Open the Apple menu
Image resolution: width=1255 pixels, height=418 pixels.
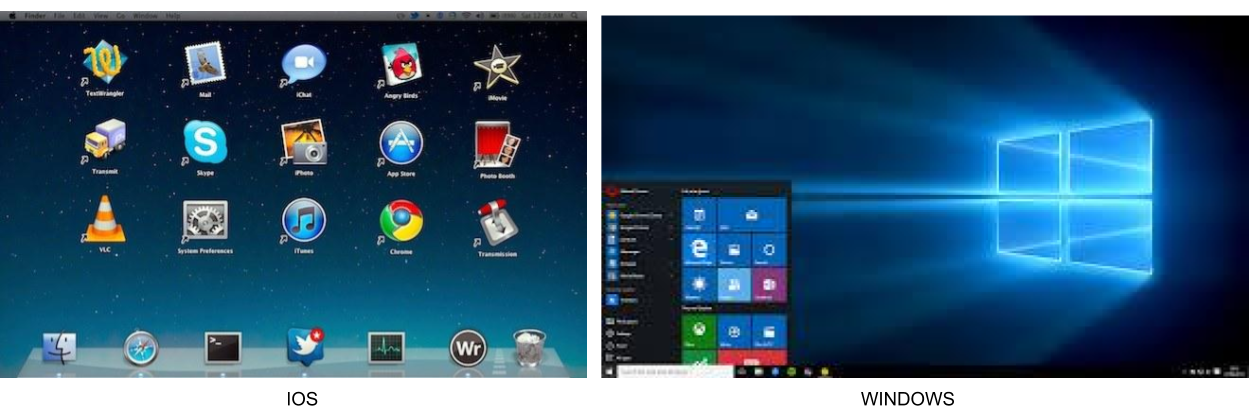tap(10, 16)
